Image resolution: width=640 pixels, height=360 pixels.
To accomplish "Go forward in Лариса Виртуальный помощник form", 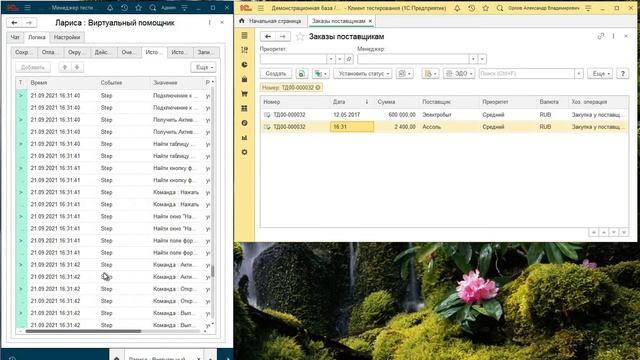I will click(29, 23).
